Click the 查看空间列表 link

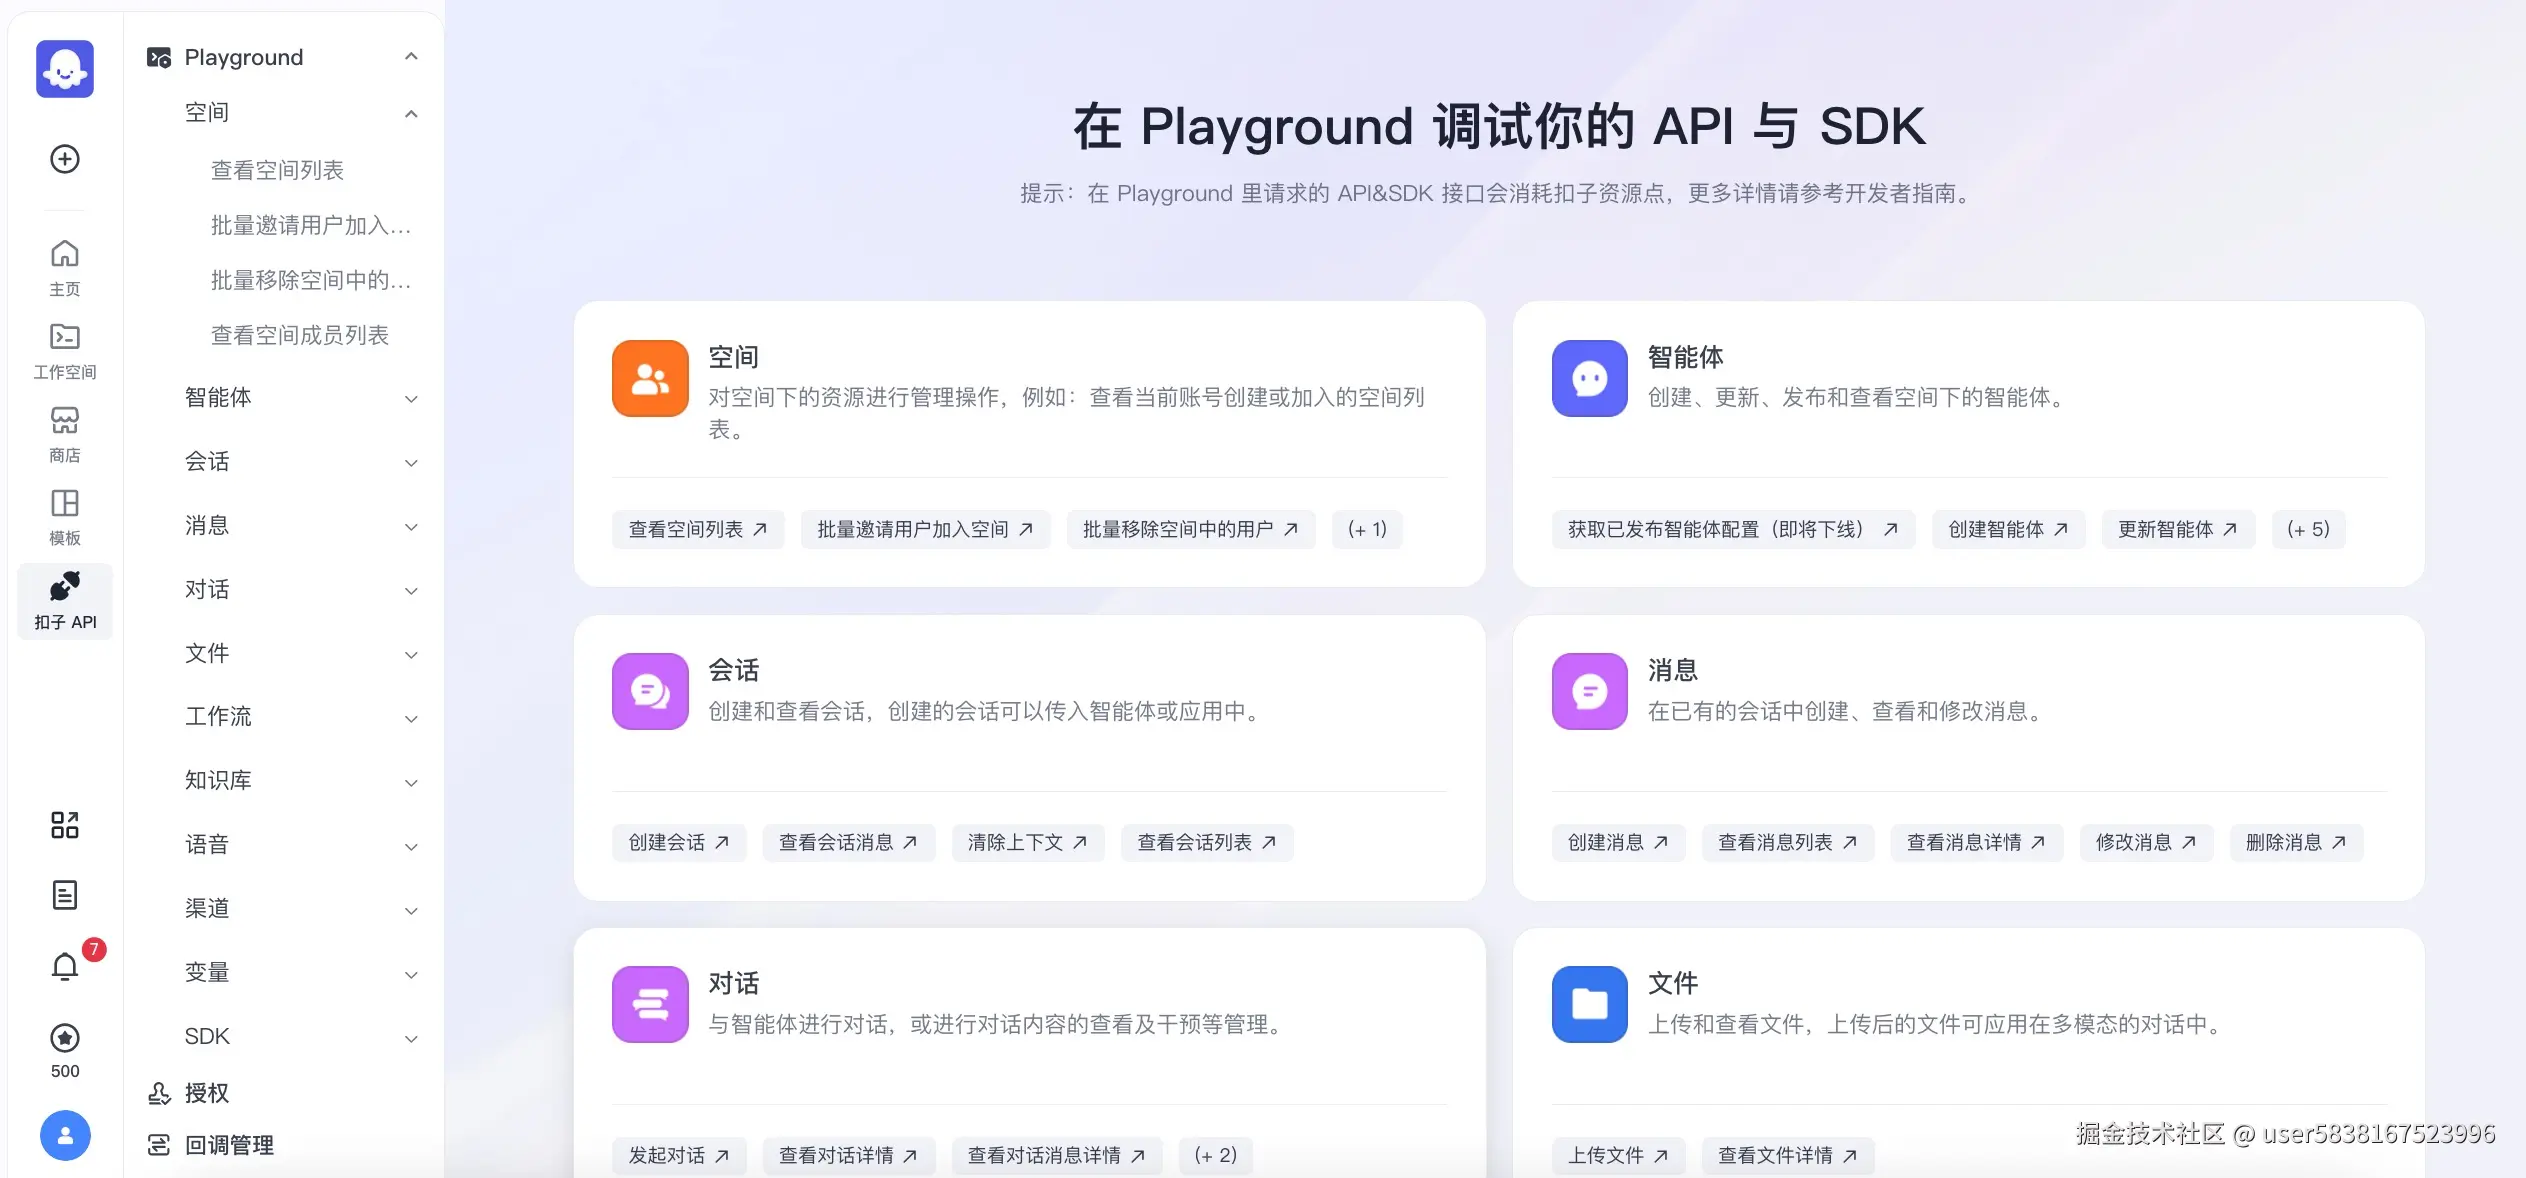(x=697, y=529)
